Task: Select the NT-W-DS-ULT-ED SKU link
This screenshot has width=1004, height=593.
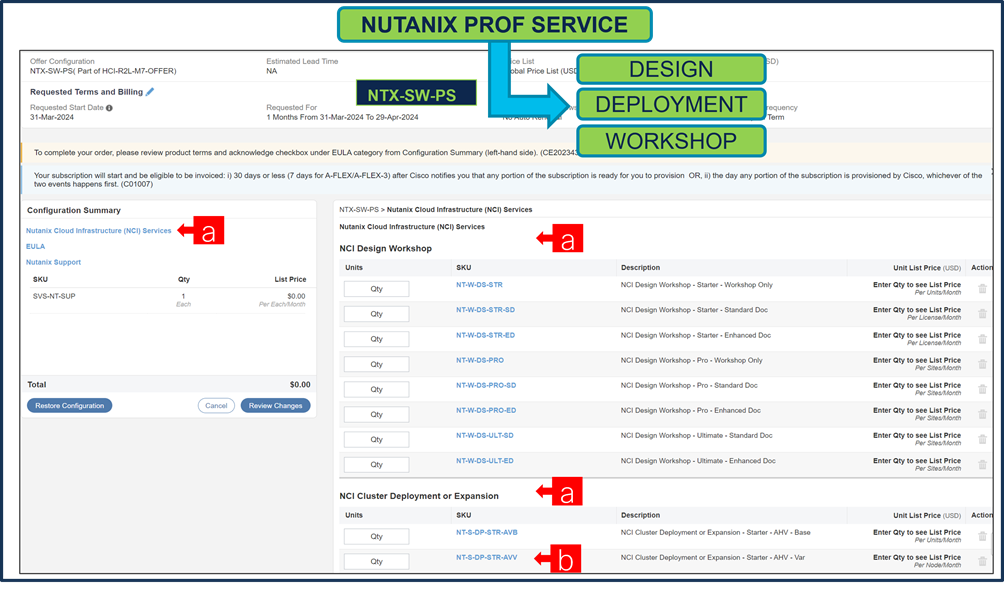Action: point(485,460)
